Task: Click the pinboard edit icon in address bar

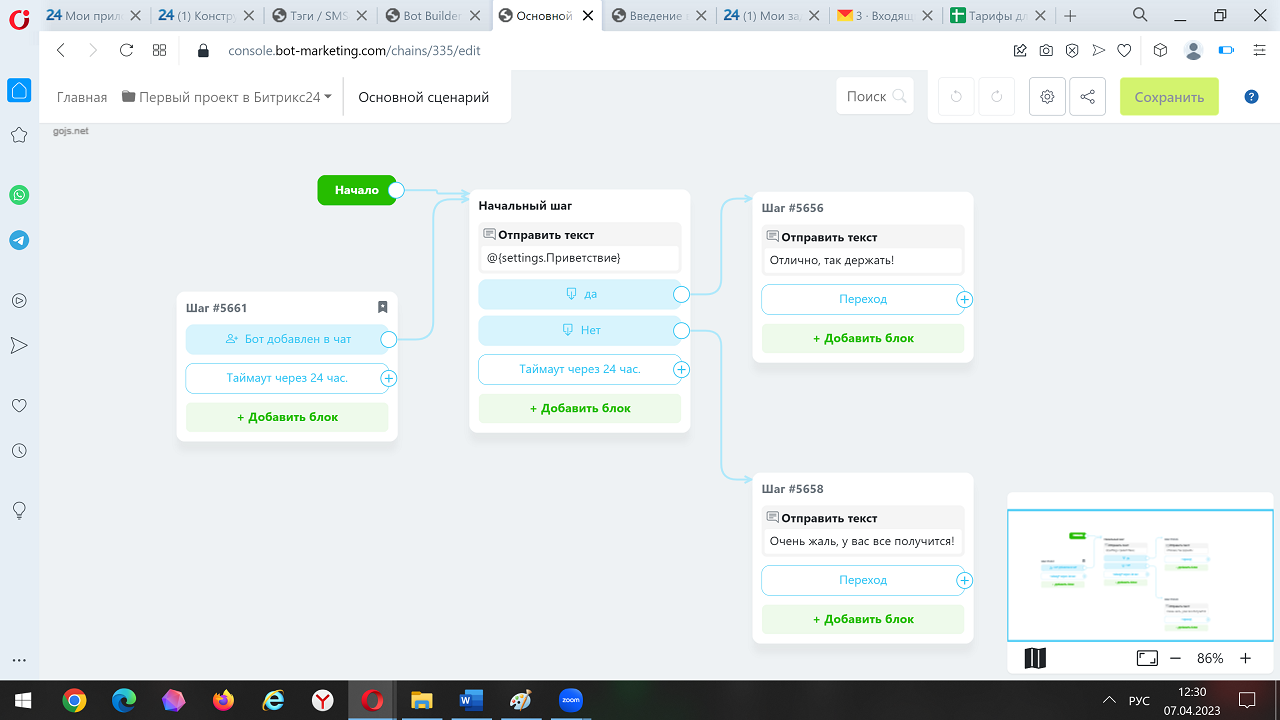Action: coord(1020,50)
